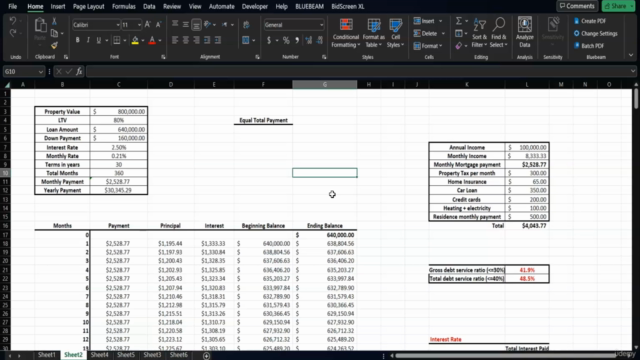Click the Copy icon
Image resolution: width=640 pixels, height=360 pixels.
point(54,33)
